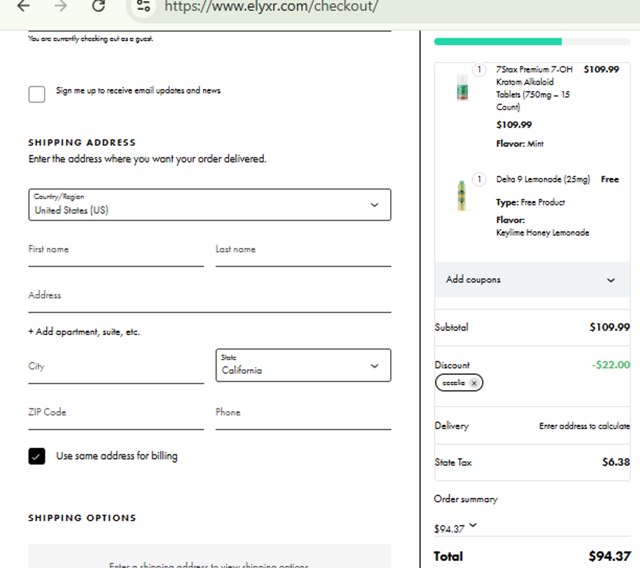Click quantity badge on 7Stax item

479,70
